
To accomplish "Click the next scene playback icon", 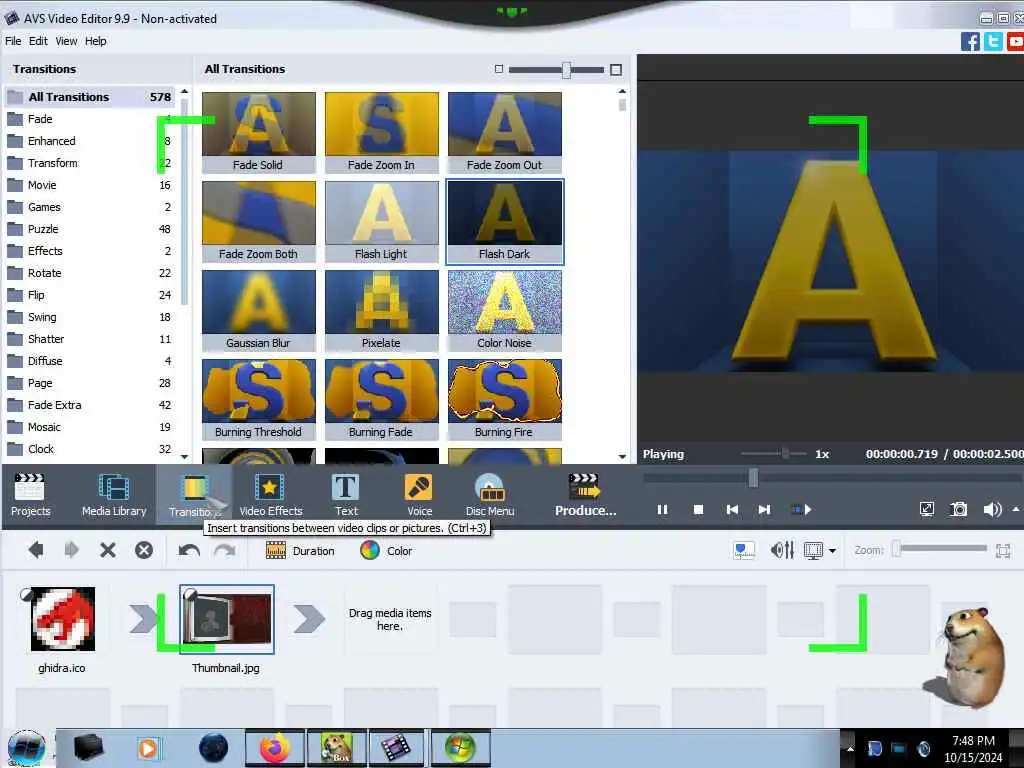I will [x=801, y=509].
